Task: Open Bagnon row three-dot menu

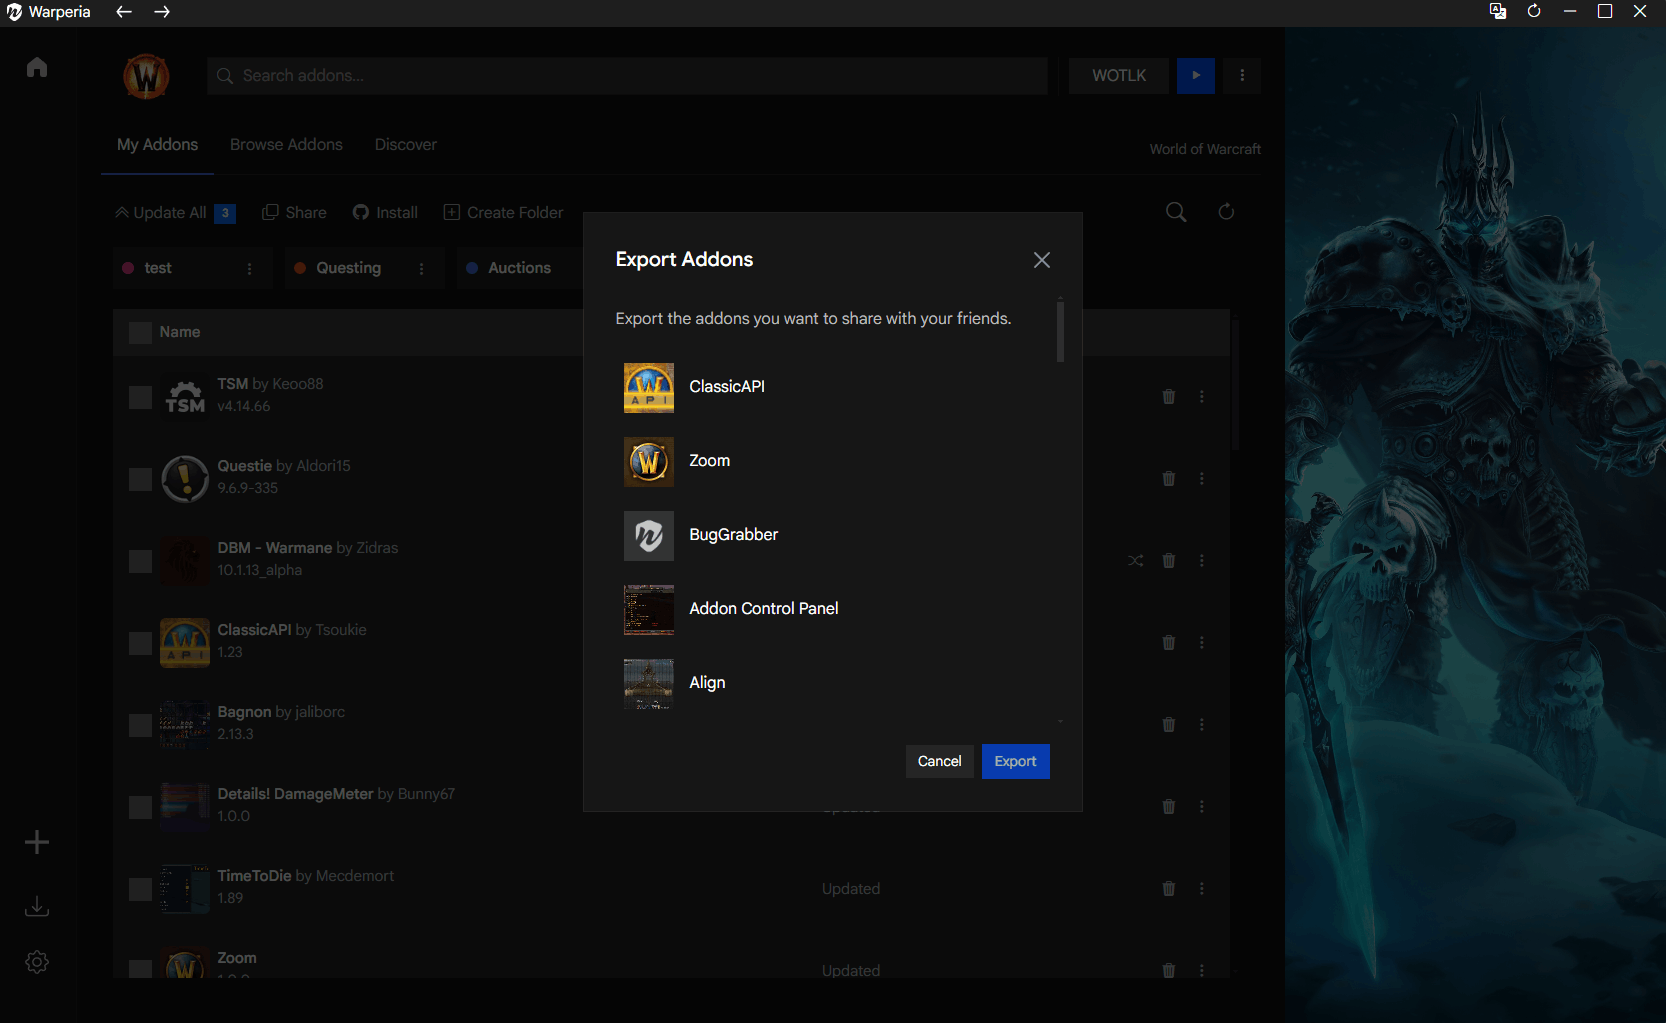Action: click(1202, 725)
